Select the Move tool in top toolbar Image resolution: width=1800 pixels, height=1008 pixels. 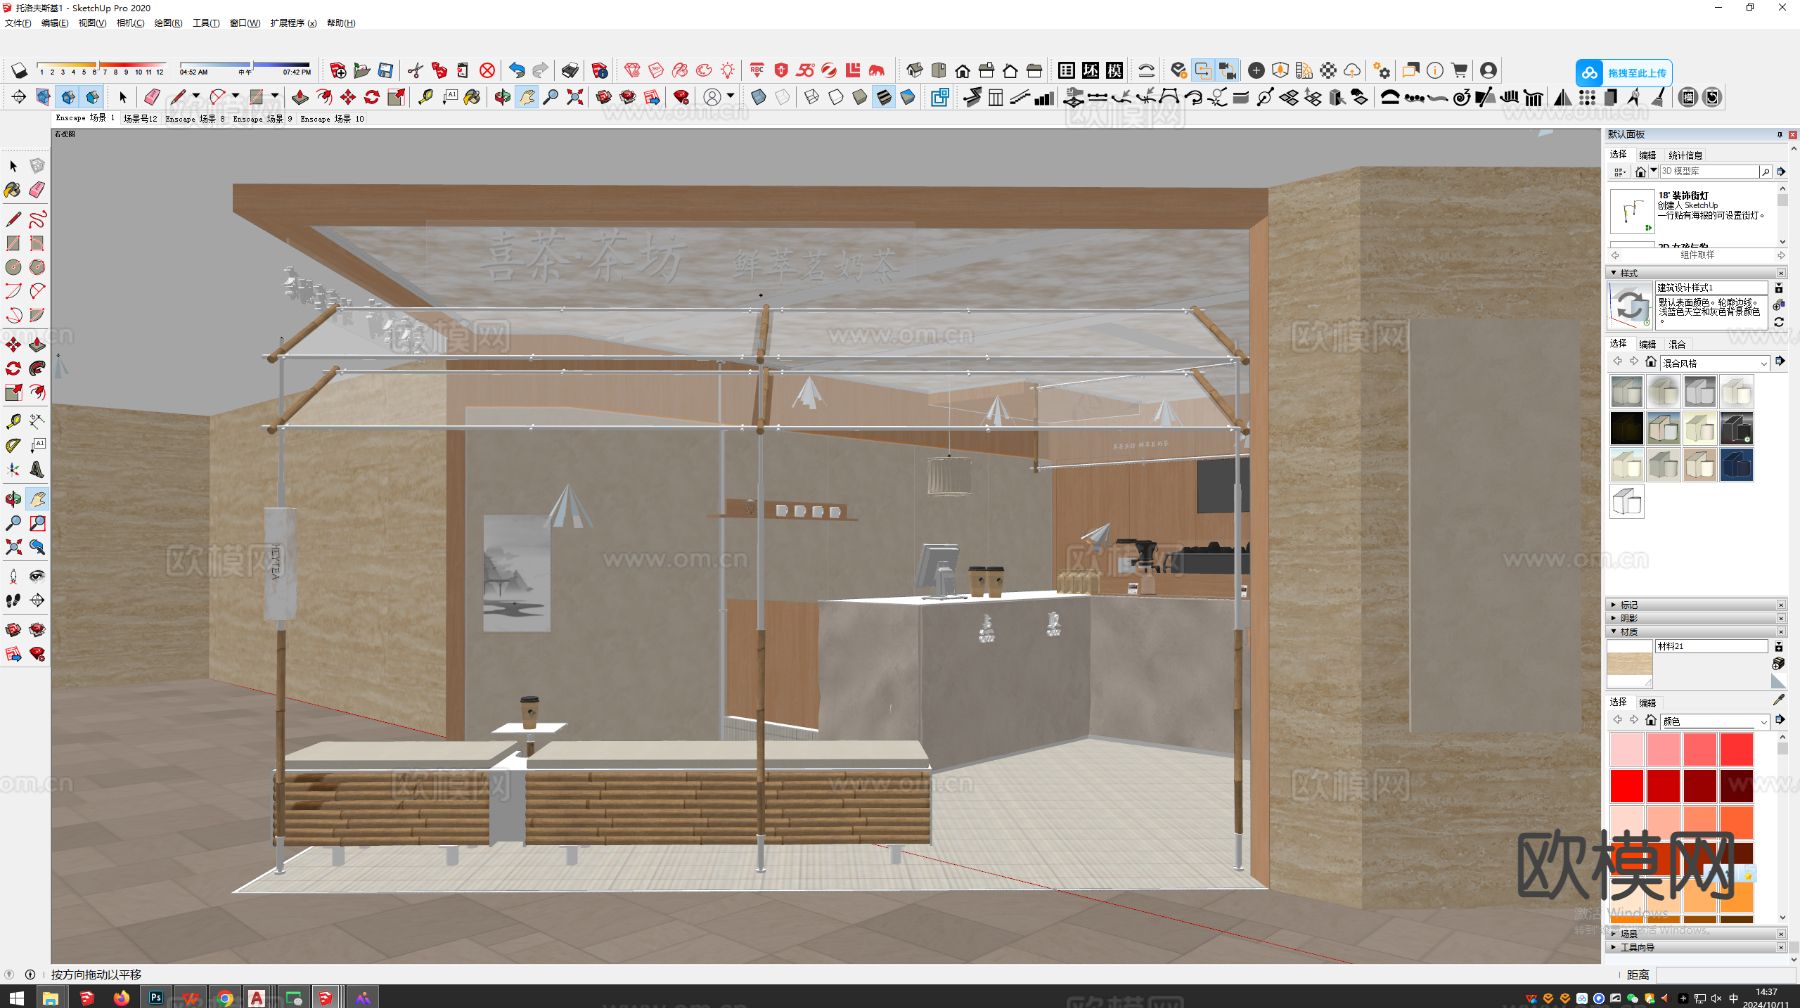pyautogui.click(x=348, y=97)
